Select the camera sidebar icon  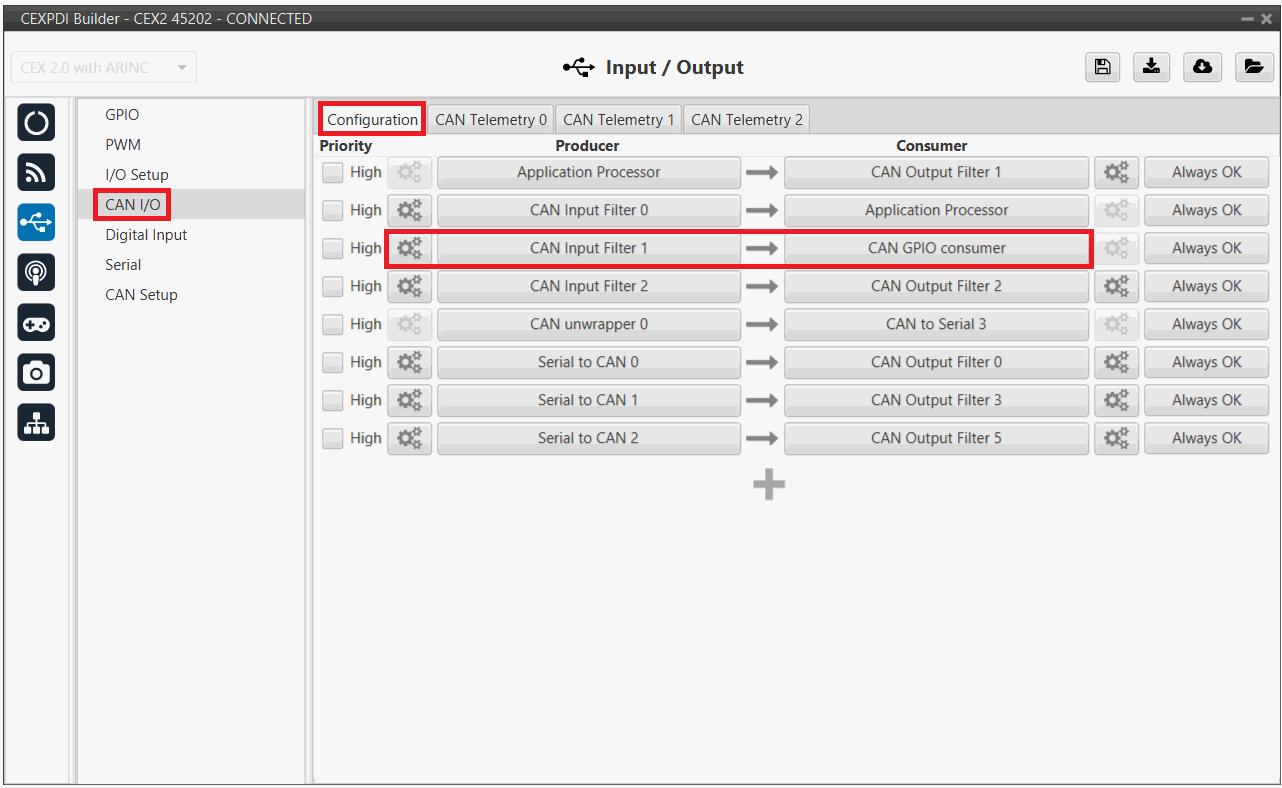click(x=36, y=373)
